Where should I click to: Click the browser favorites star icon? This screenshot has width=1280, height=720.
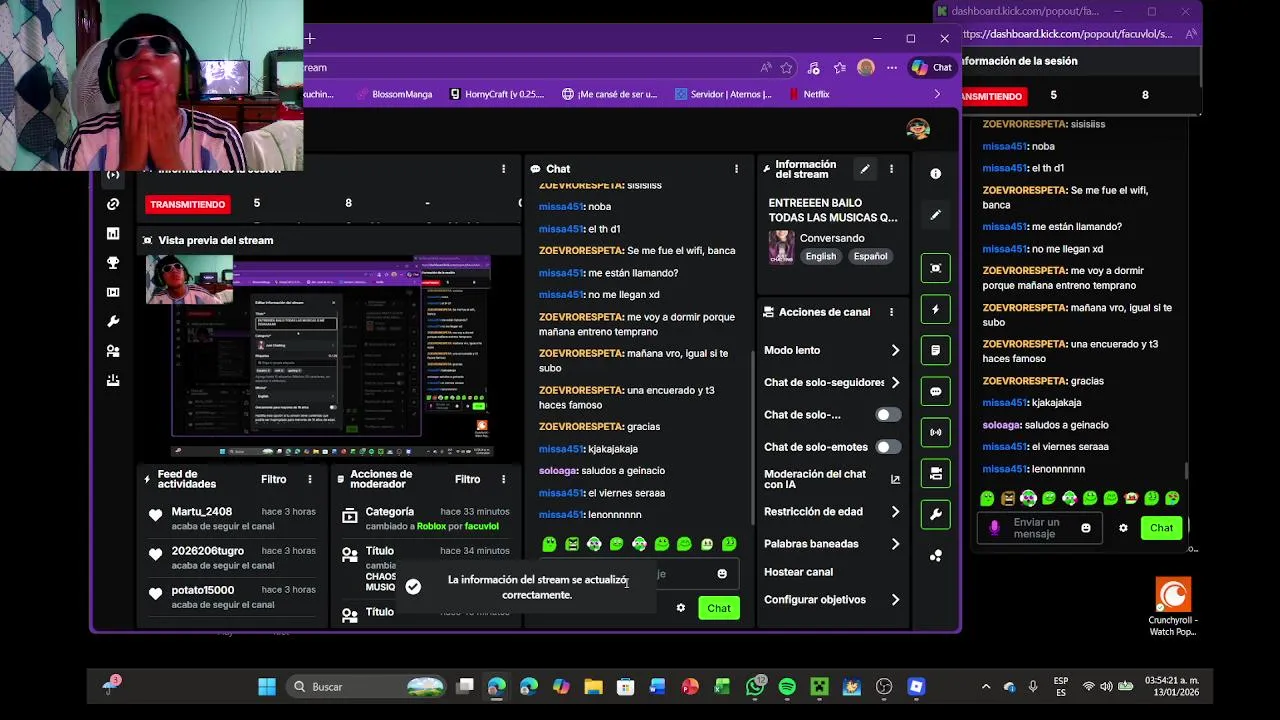click(787, 68)
